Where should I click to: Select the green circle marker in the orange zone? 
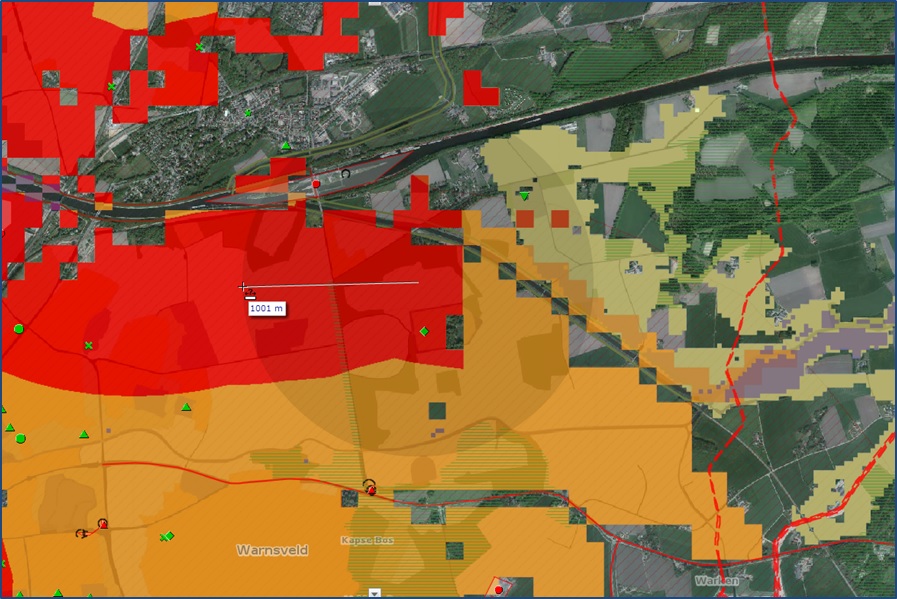pyautogui.click(x=21, y=439)
